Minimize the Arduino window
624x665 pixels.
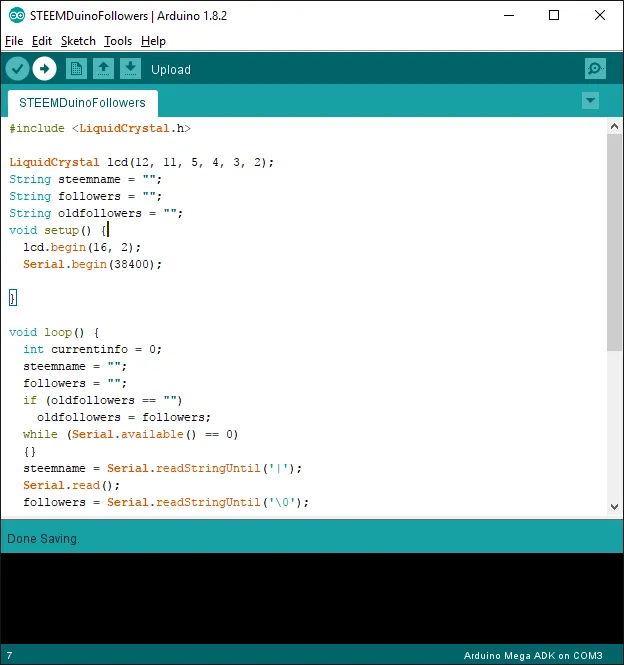(x=509, y=15)
